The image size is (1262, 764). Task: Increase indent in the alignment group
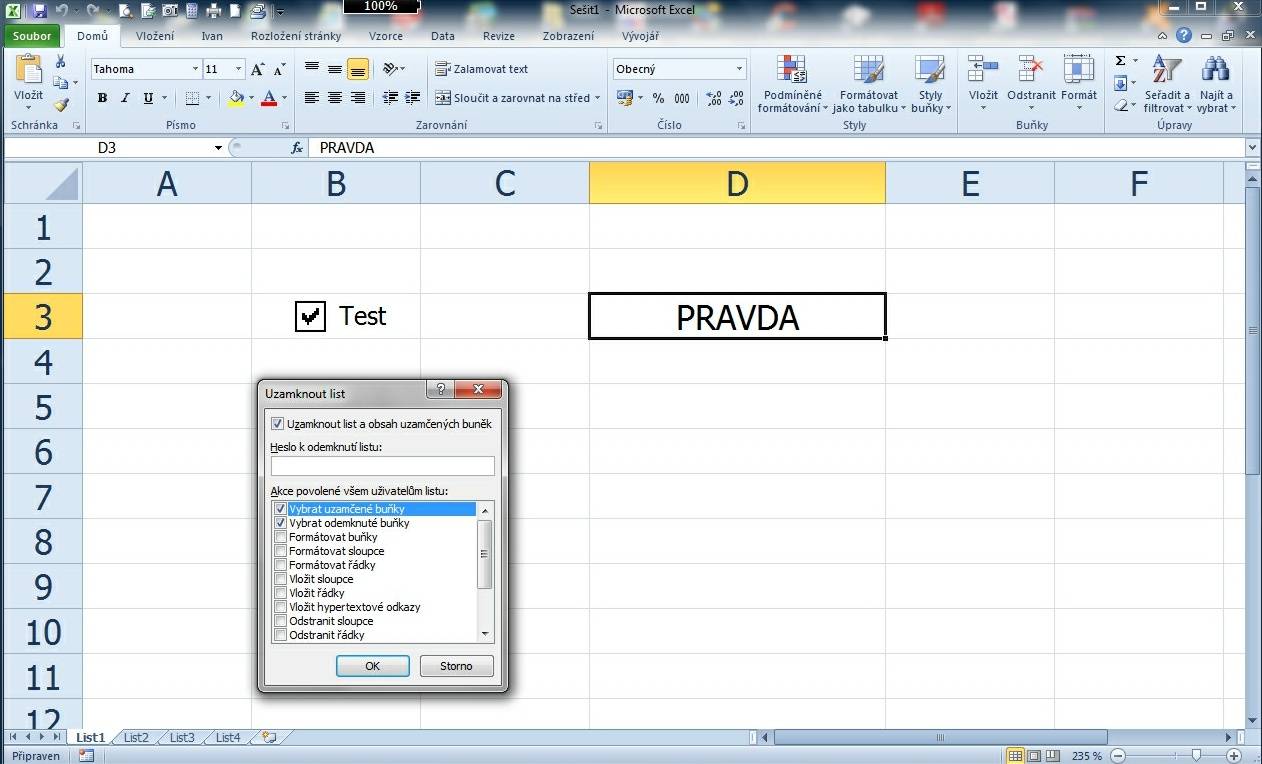pyautogui.click(x=413, y=98)
